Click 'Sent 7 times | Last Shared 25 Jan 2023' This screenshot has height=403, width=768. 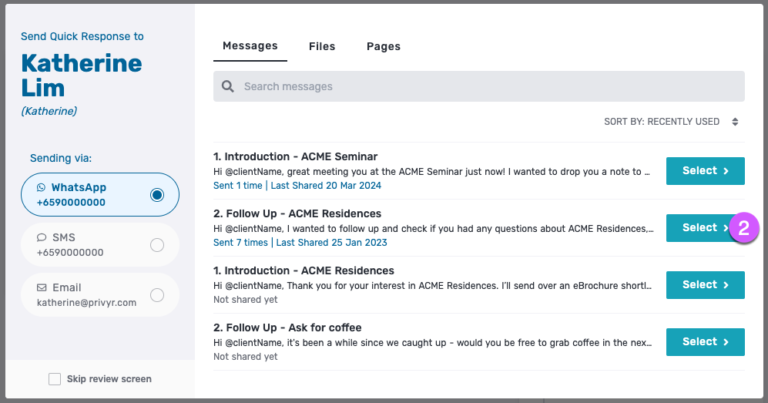[300, 242]
